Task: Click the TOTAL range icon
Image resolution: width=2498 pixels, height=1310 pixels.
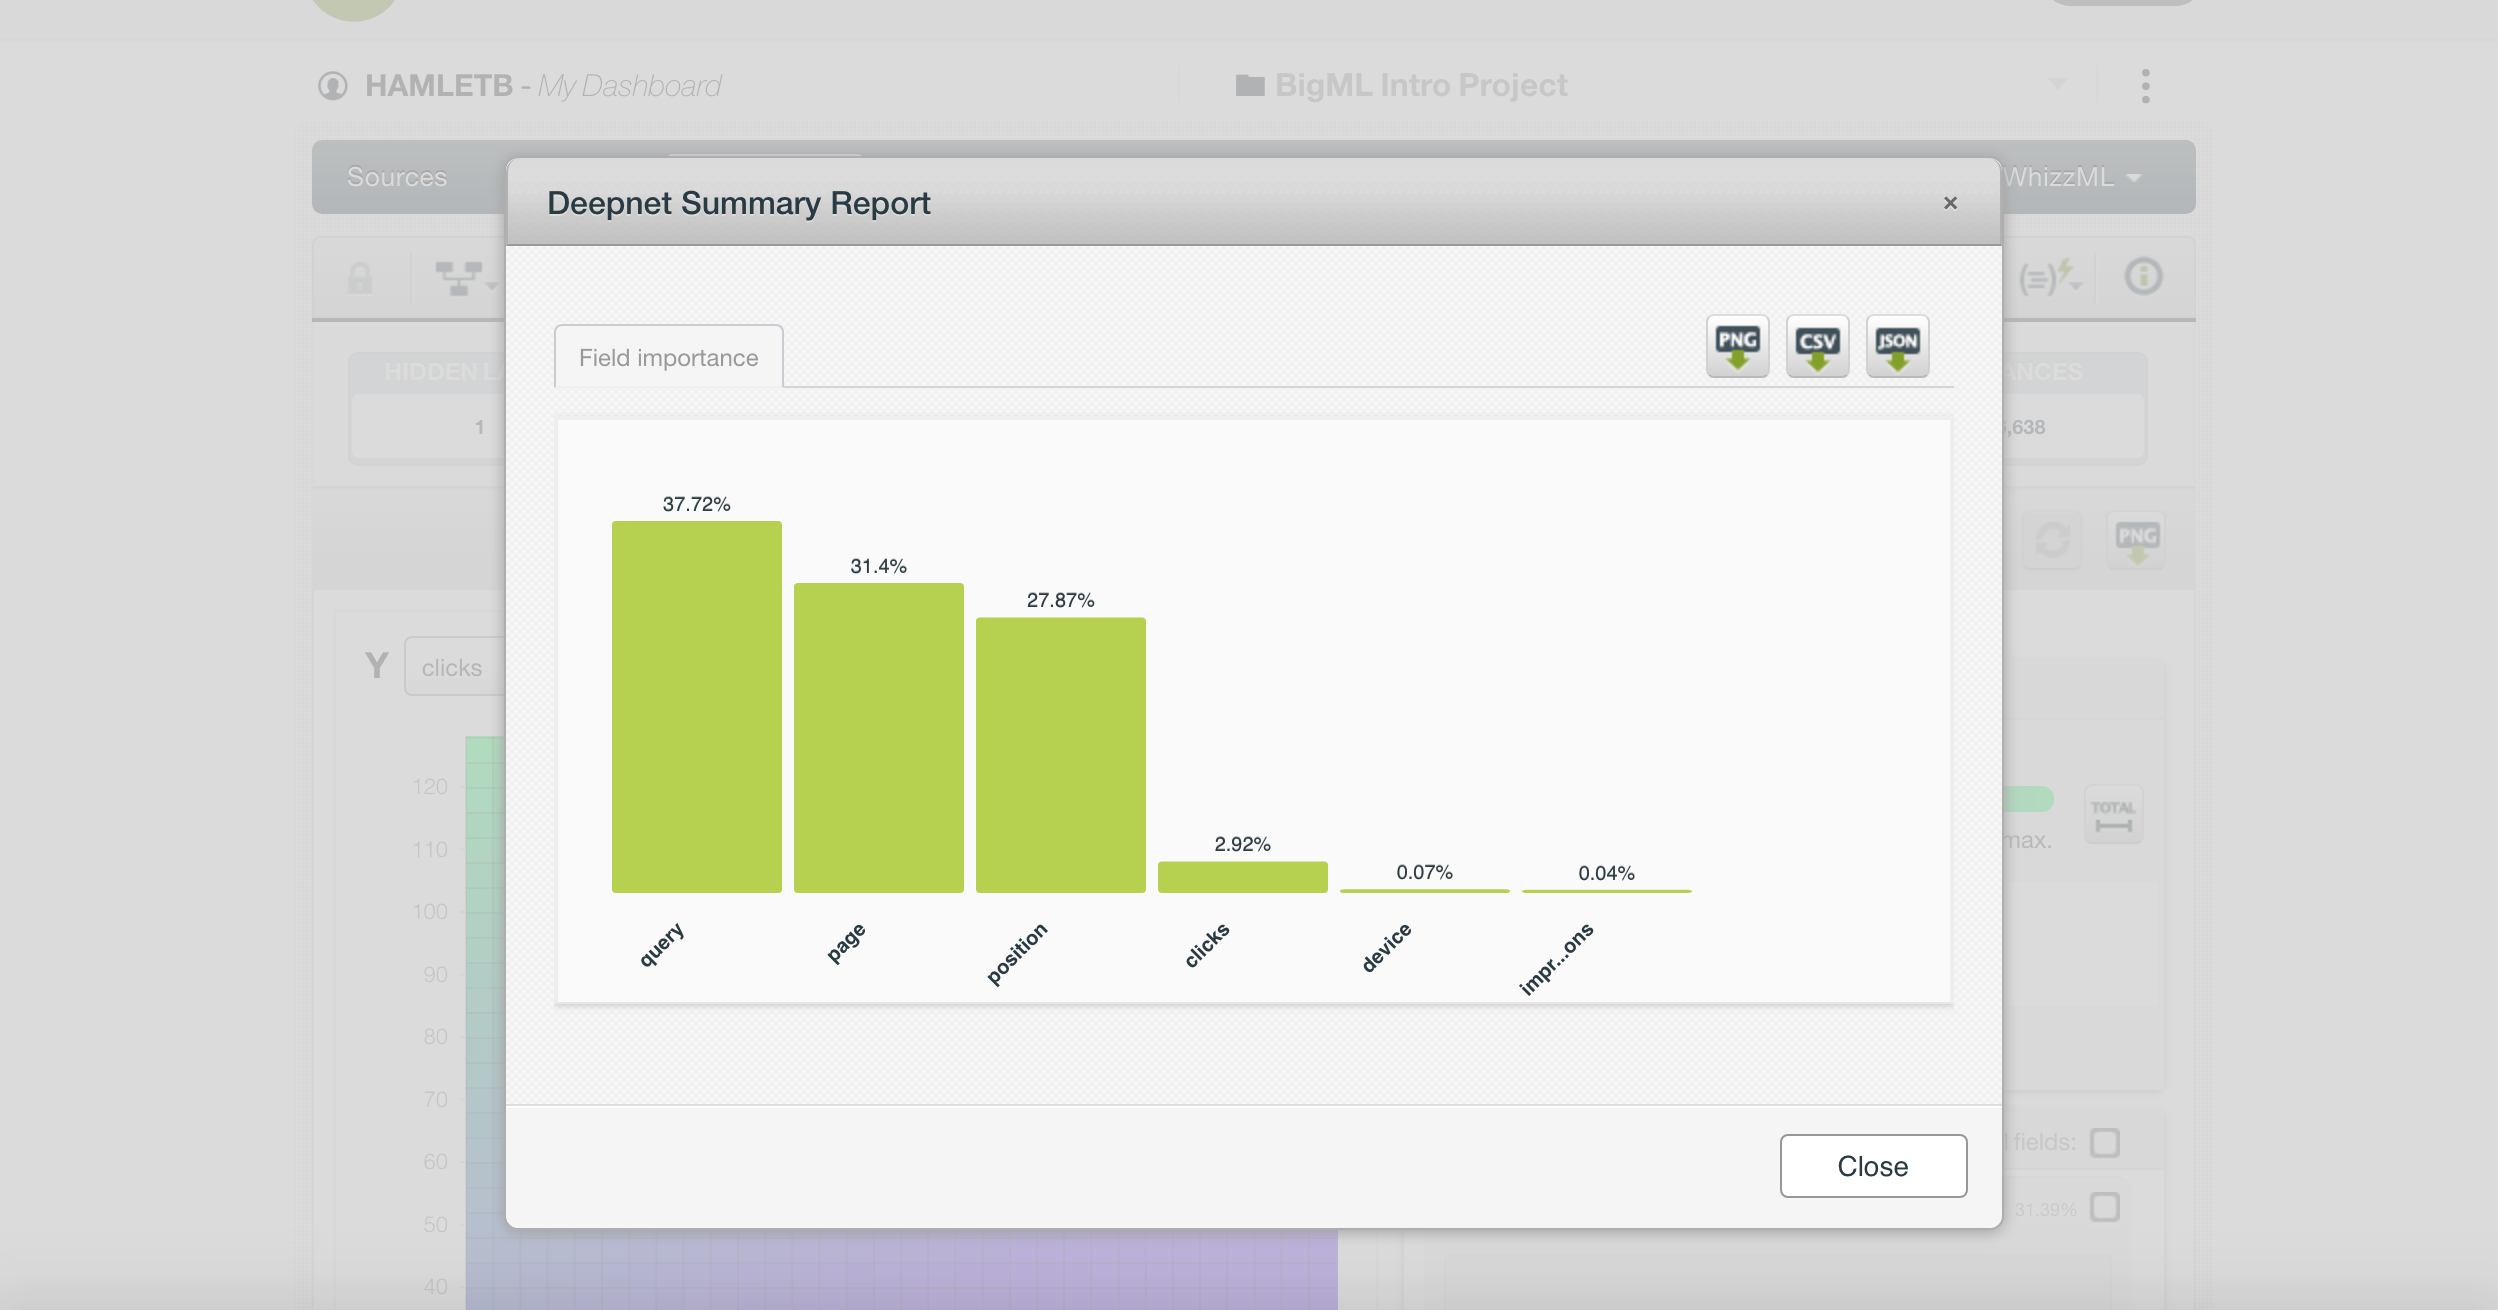Action: pyautogui.click(x=2113, y=814)
